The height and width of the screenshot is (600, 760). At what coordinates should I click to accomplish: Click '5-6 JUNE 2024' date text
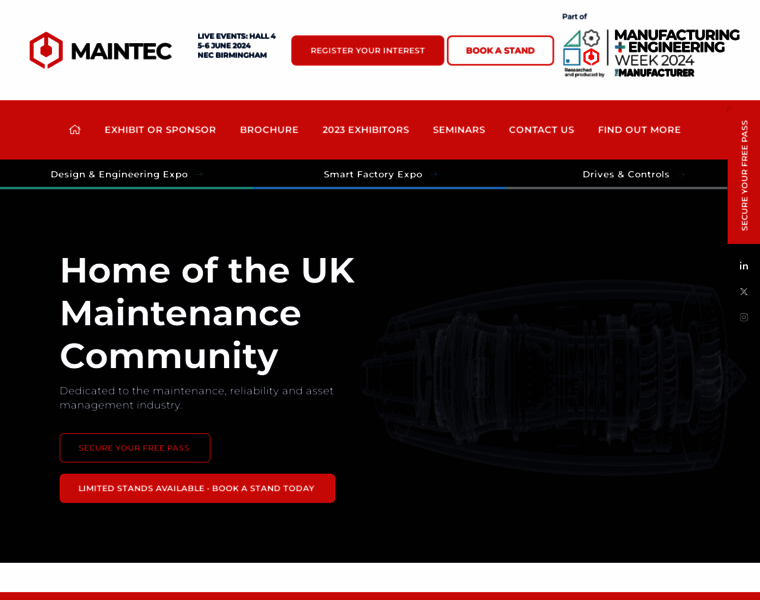(224, 46)
